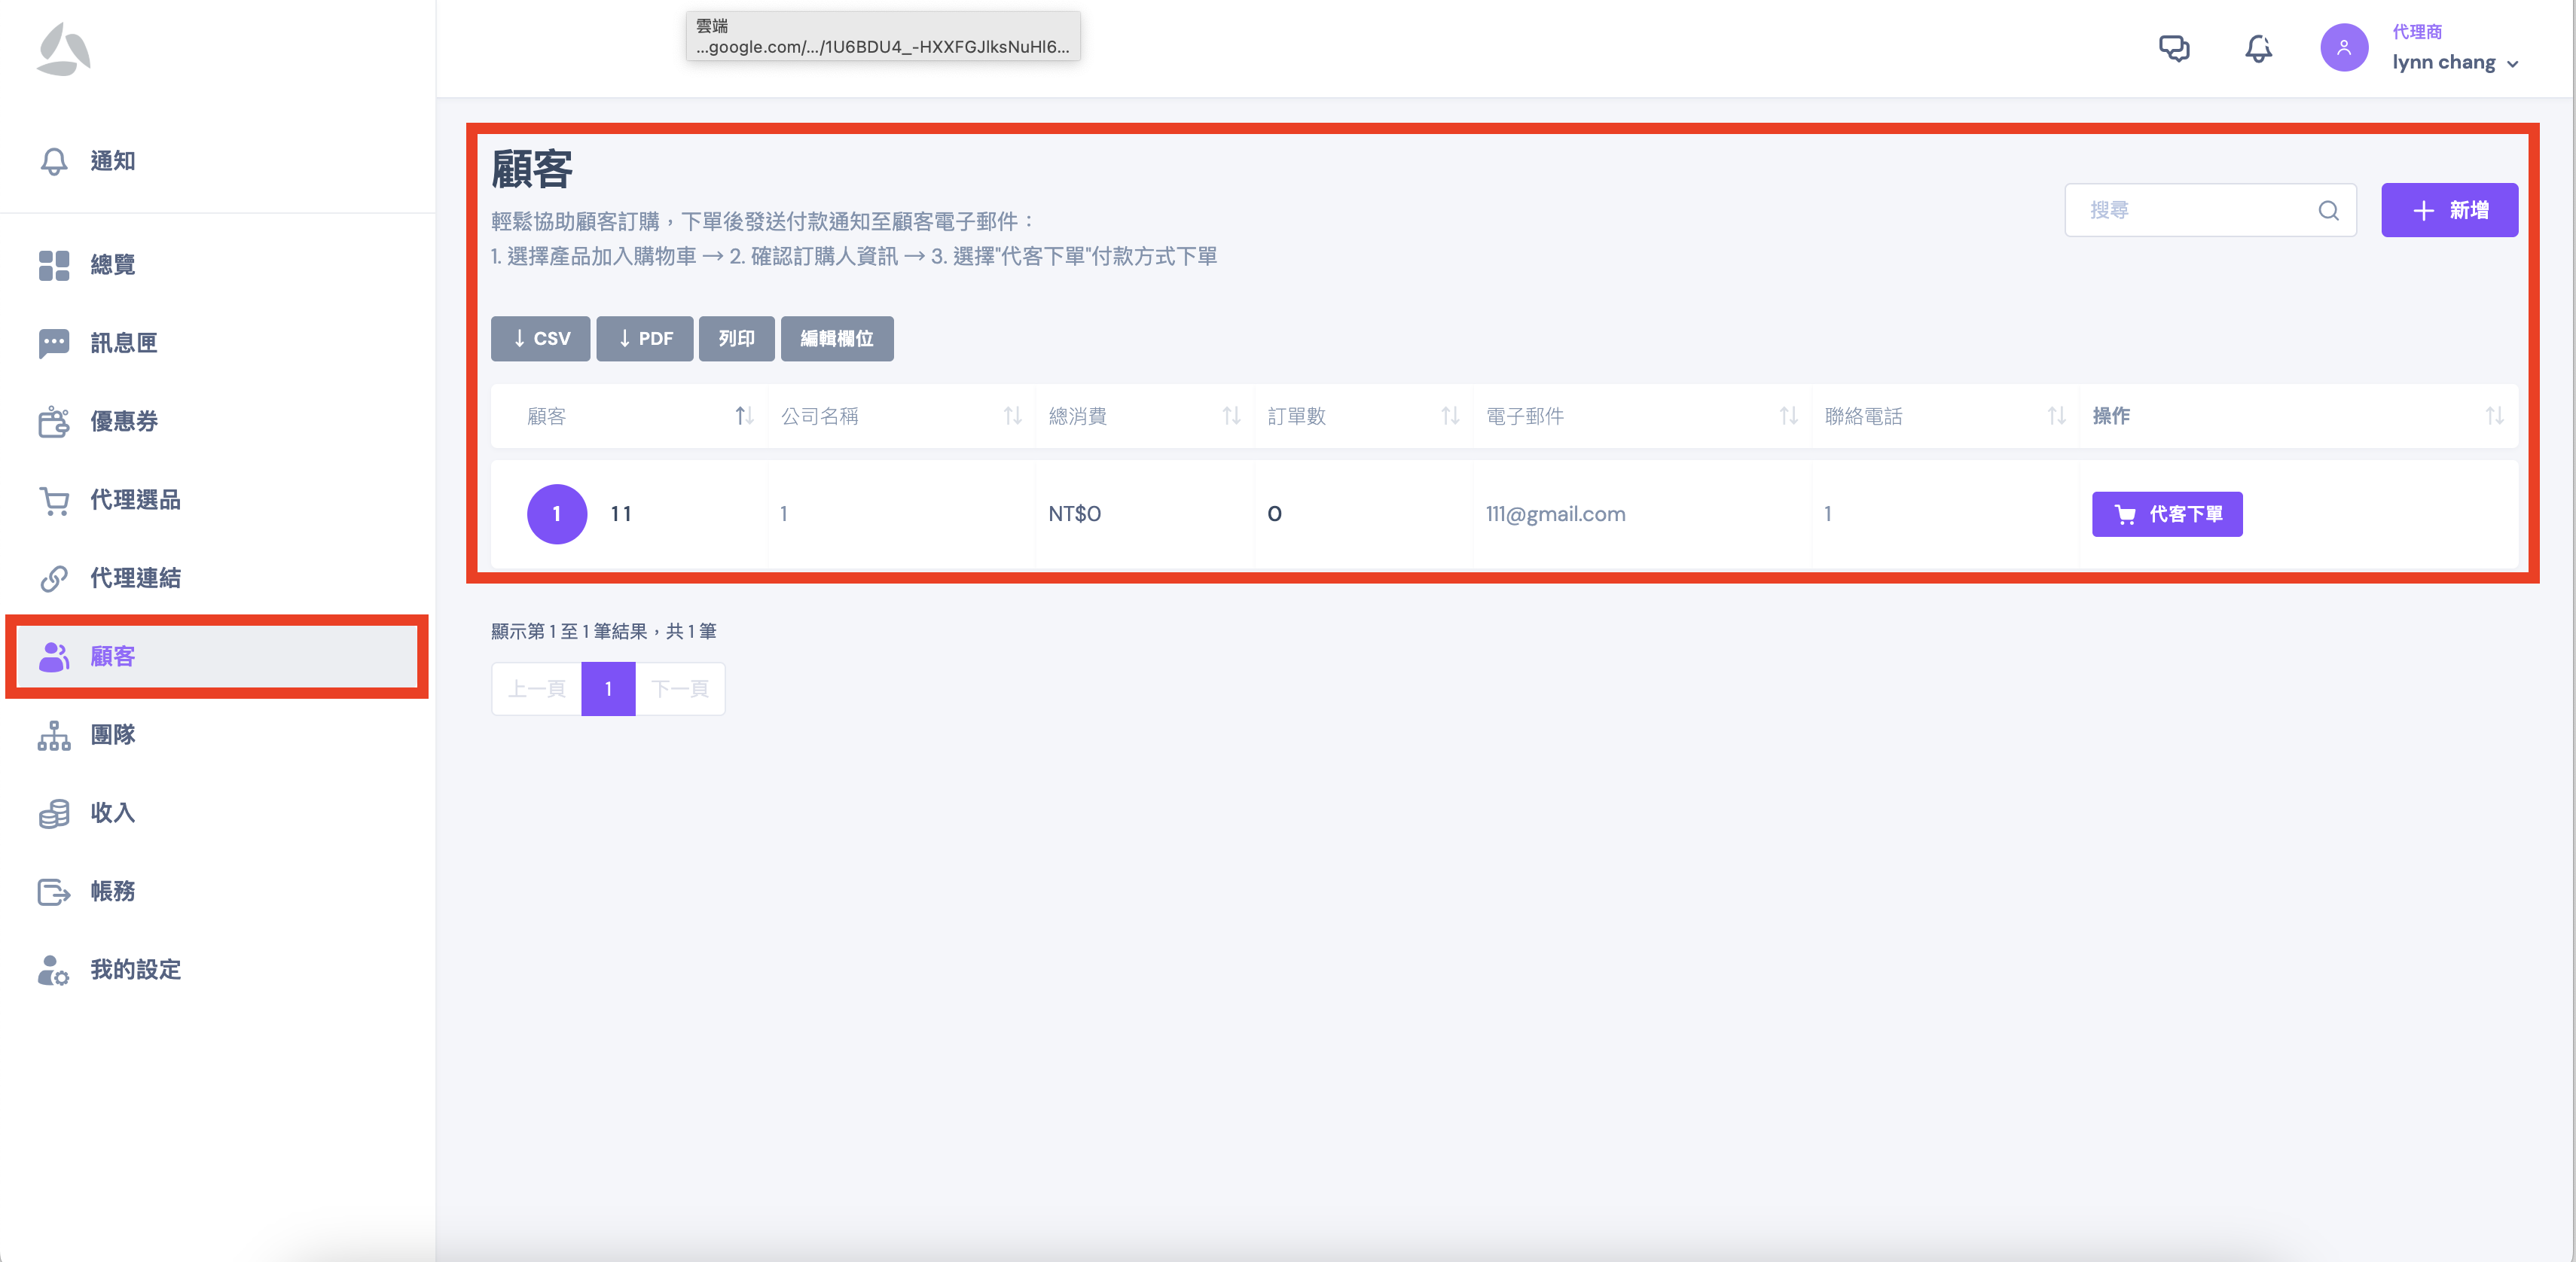Click the magnifier icon in search box
This screenshot has width=2576, height=1262.
[x=2328, y=210]
